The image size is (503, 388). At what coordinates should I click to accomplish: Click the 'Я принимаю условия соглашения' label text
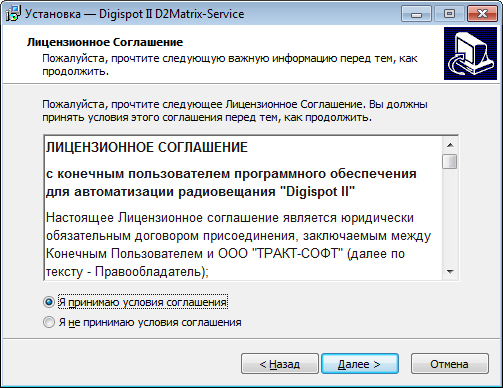pos(143,302)
